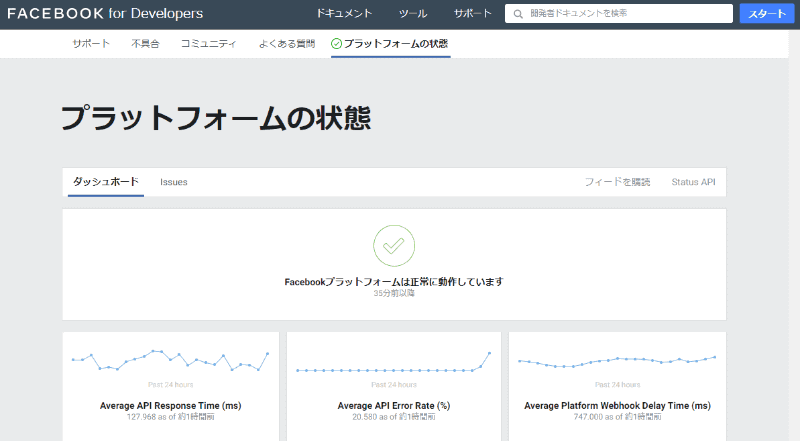Viewport: 800px width, 441px height.
Task: Click green check icon beside プラットフォームの状態 tab
Action: (336, 44)
